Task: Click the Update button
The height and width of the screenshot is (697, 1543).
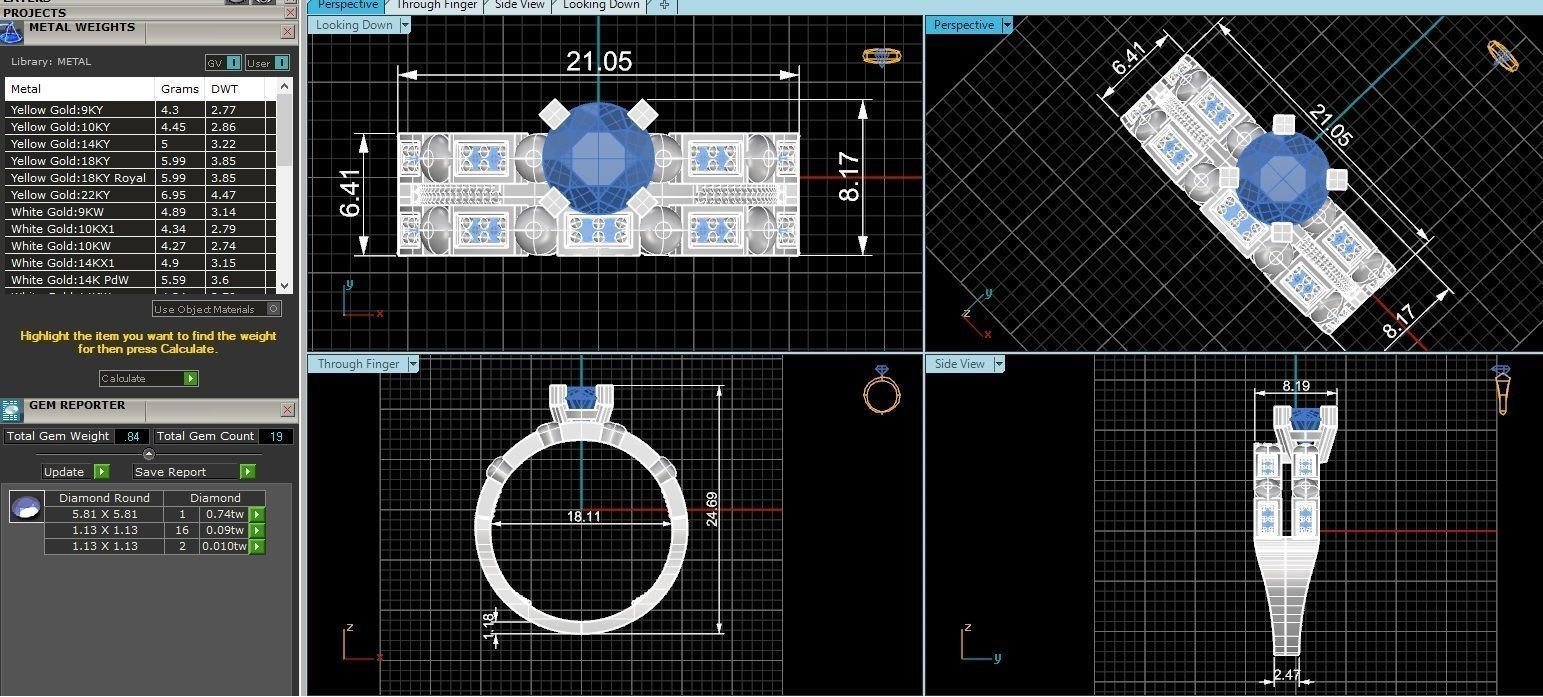Action: pos(76,471)
